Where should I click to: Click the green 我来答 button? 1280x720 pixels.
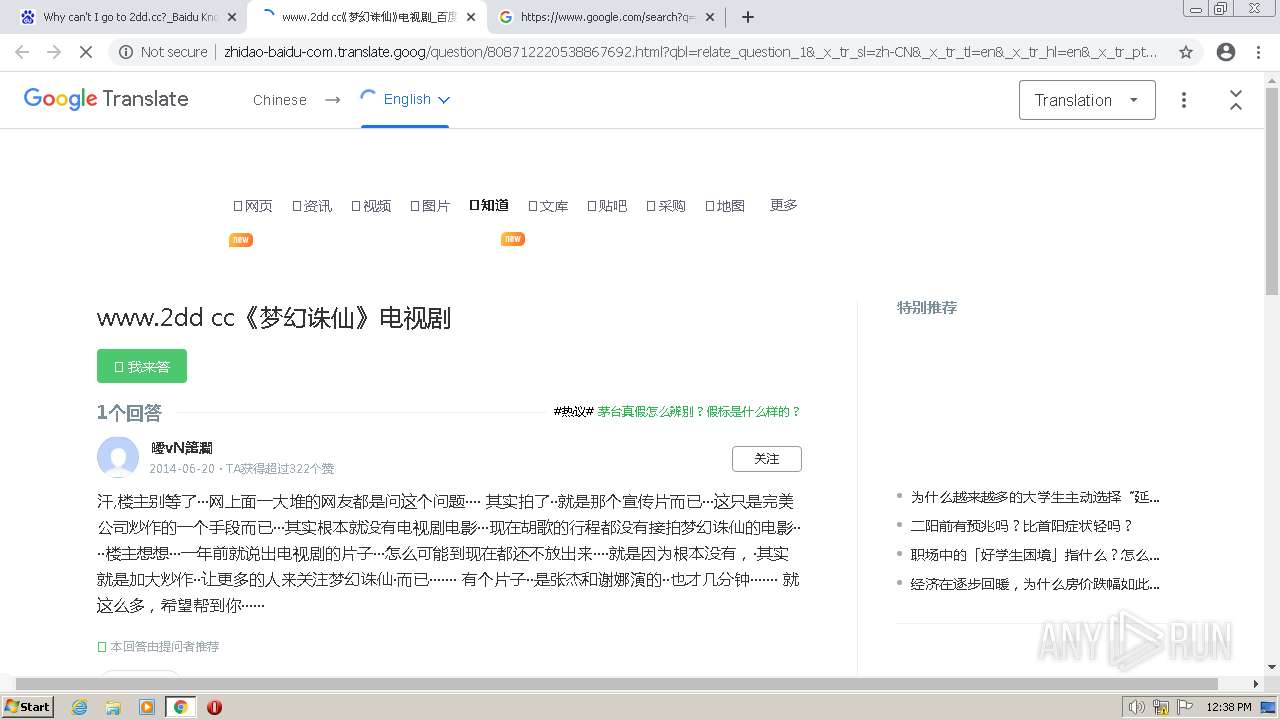pos(142,366)
